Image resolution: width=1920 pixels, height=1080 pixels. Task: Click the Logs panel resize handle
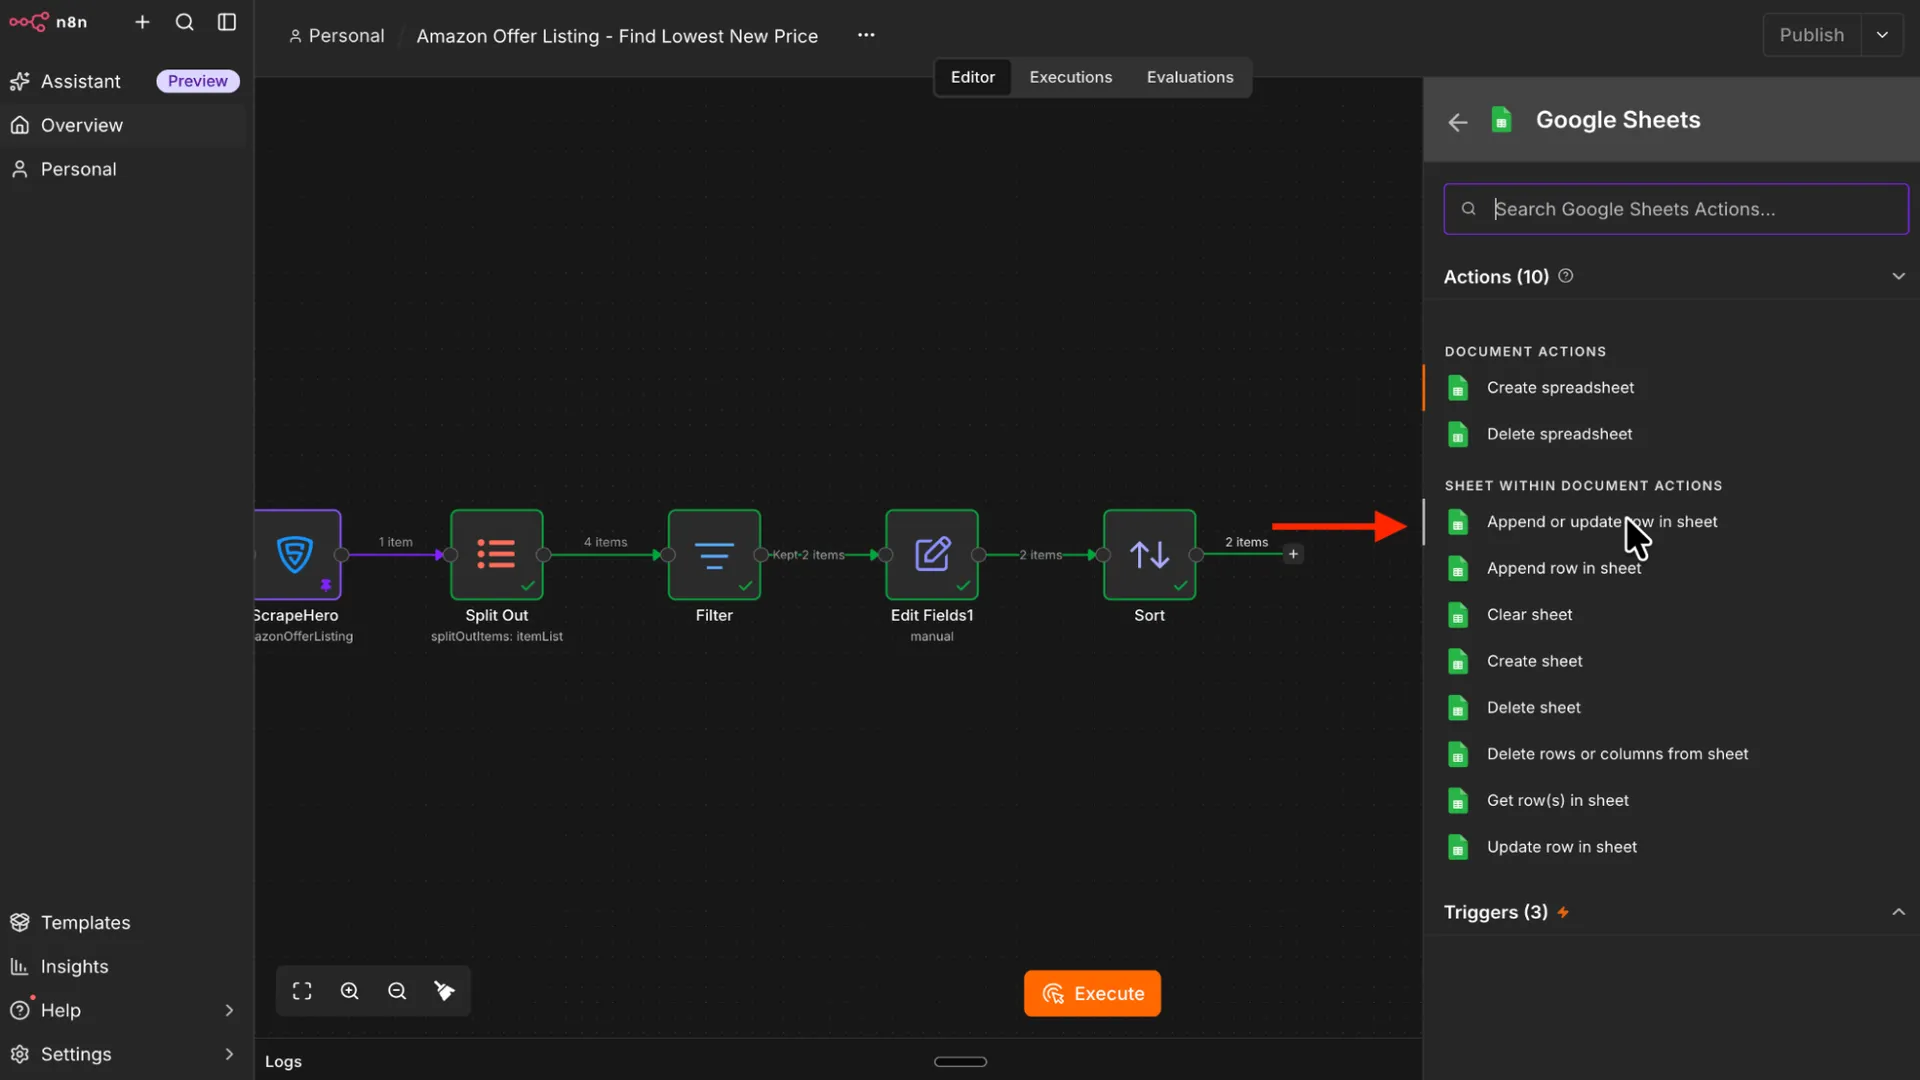click(960, 1062)
